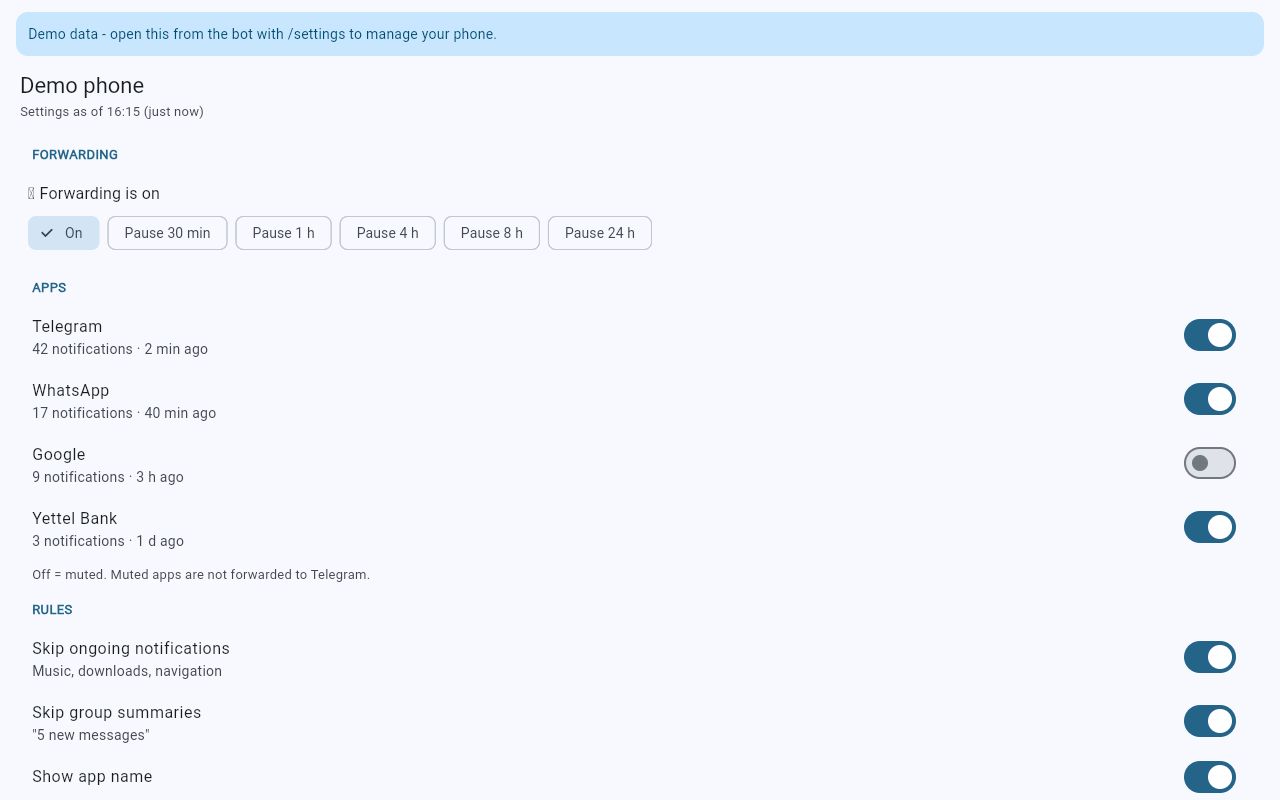Click the Telegram app name
The height and width of the screenshot is (800, 1280).
click(x=67, y=327)
